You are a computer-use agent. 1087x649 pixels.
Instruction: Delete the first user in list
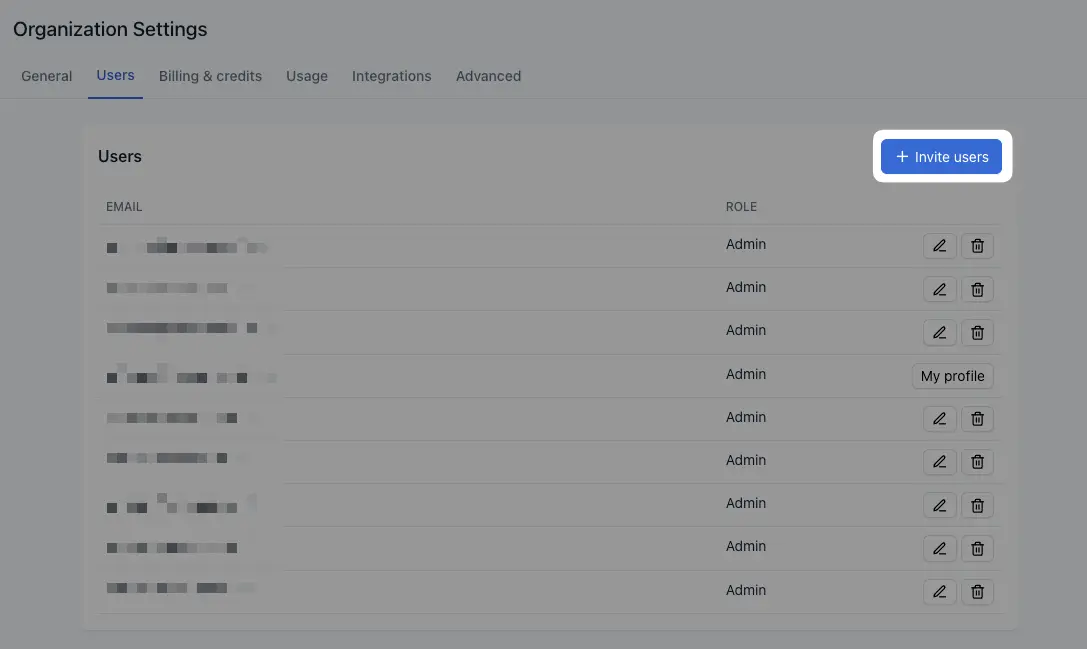(977, 246)
